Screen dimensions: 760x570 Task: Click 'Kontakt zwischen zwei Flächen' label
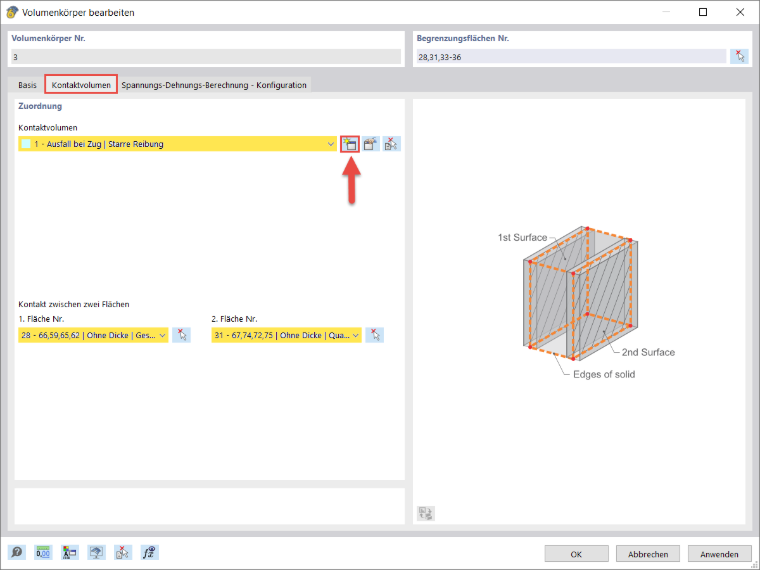(74, 304)
